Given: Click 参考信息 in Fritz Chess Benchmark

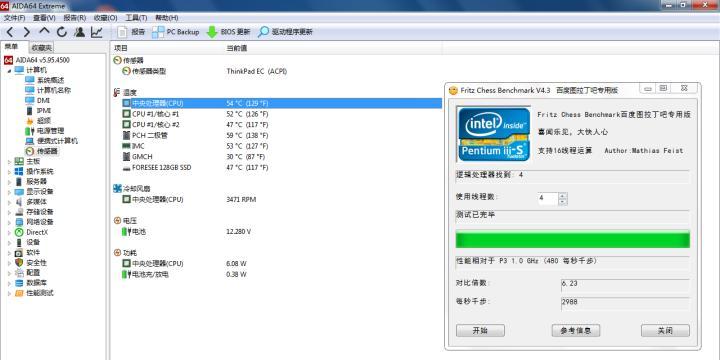Looking at the screenshot, I should point(575,331).
